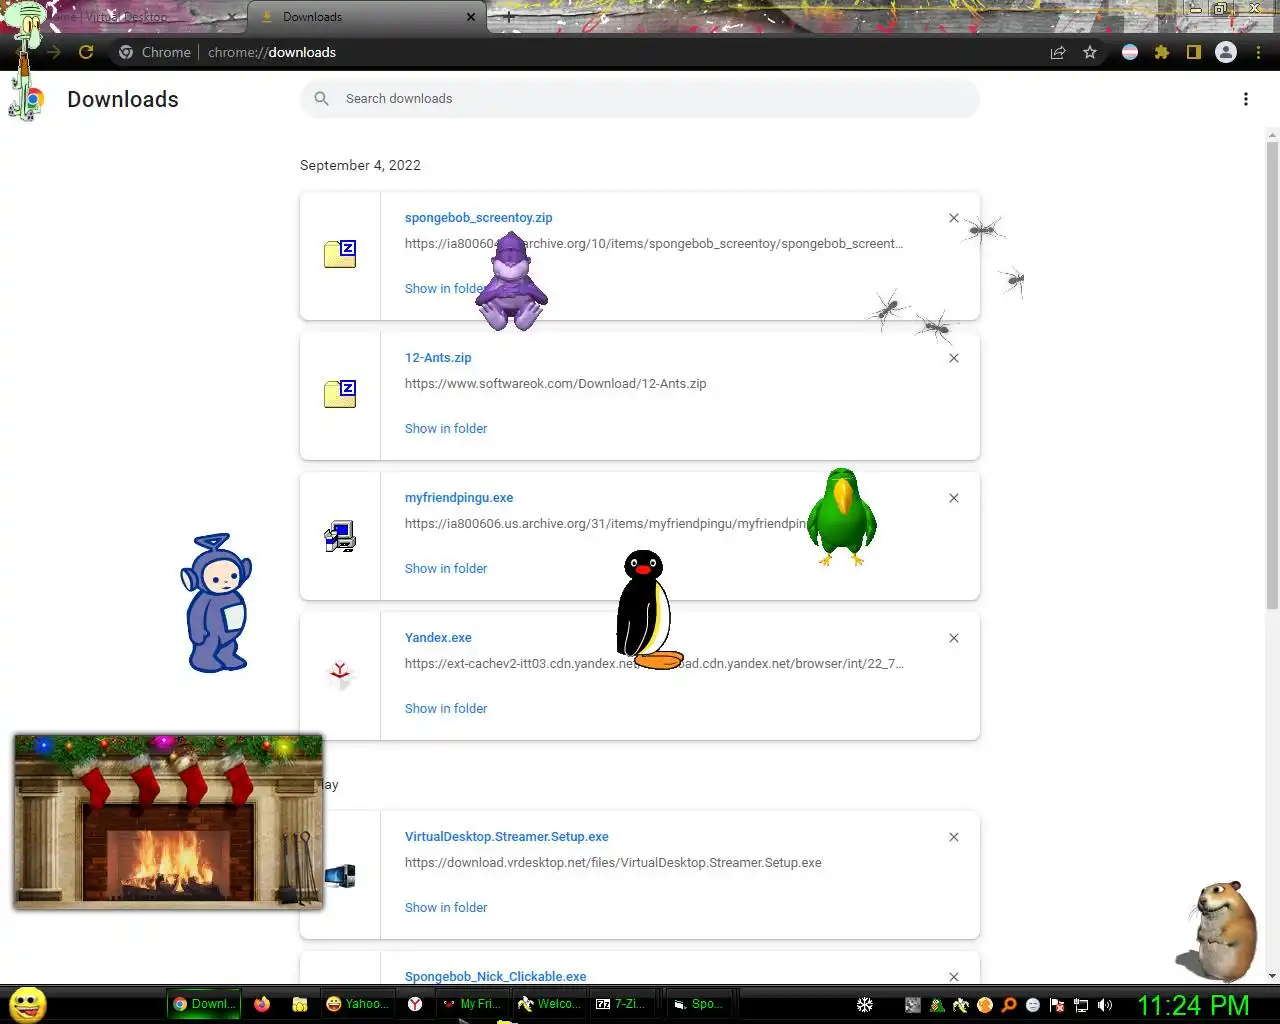
Task: Open the Downl... Chrome taskbar button
Action: (x=204, y=1004)
